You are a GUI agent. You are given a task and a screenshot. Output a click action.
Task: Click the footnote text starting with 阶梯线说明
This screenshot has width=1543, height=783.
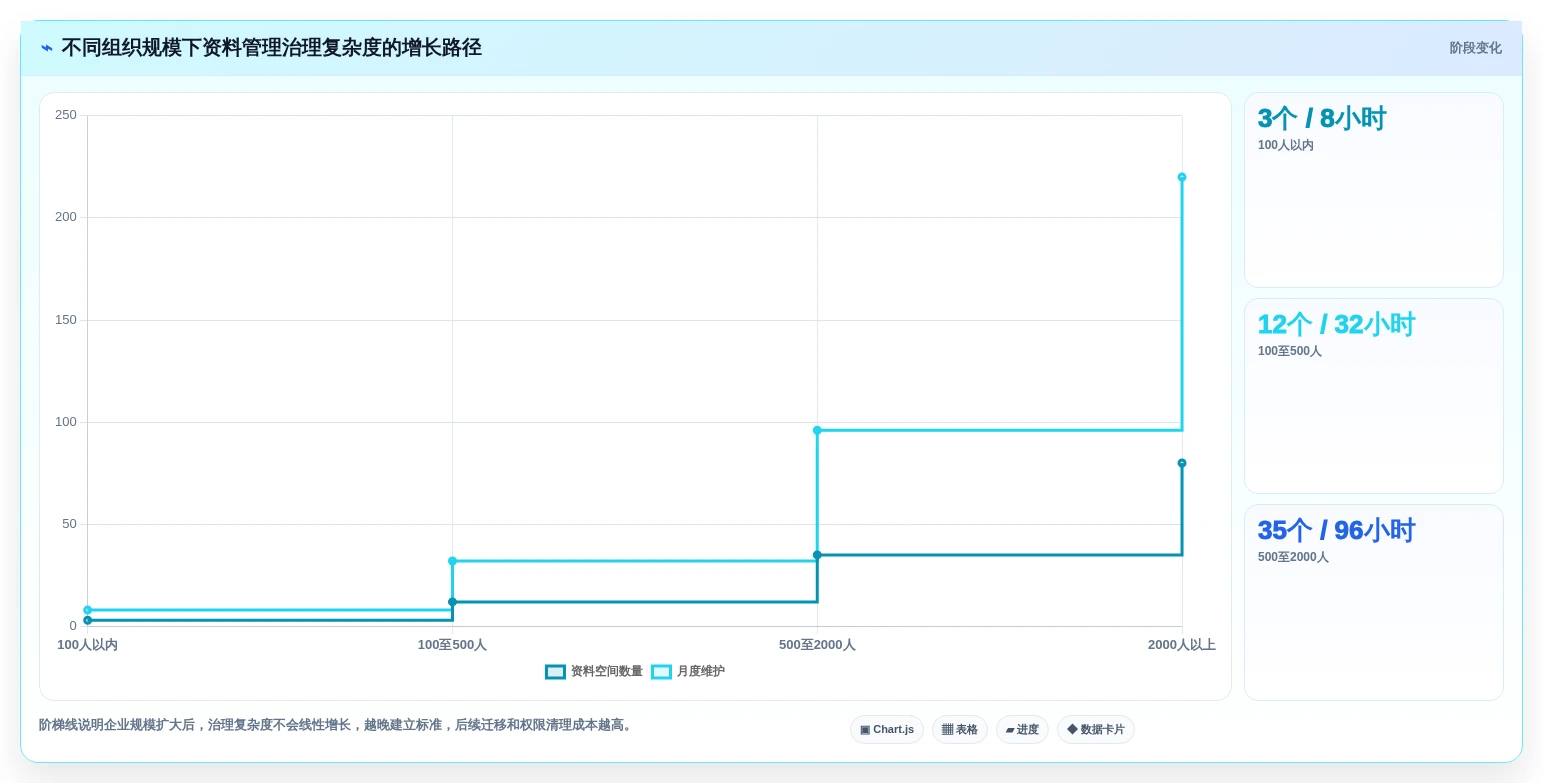(x=337, y=725)
